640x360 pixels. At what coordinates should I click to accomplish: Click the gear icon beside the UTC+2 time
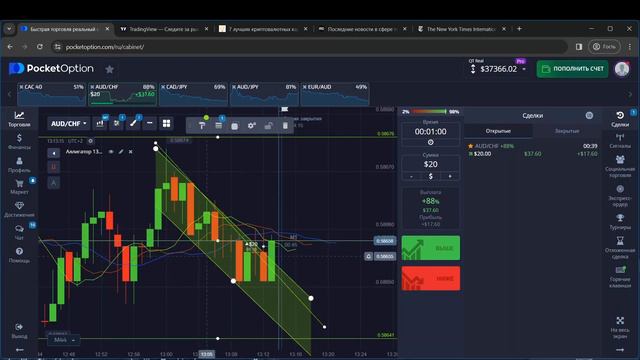coord(91,141)
